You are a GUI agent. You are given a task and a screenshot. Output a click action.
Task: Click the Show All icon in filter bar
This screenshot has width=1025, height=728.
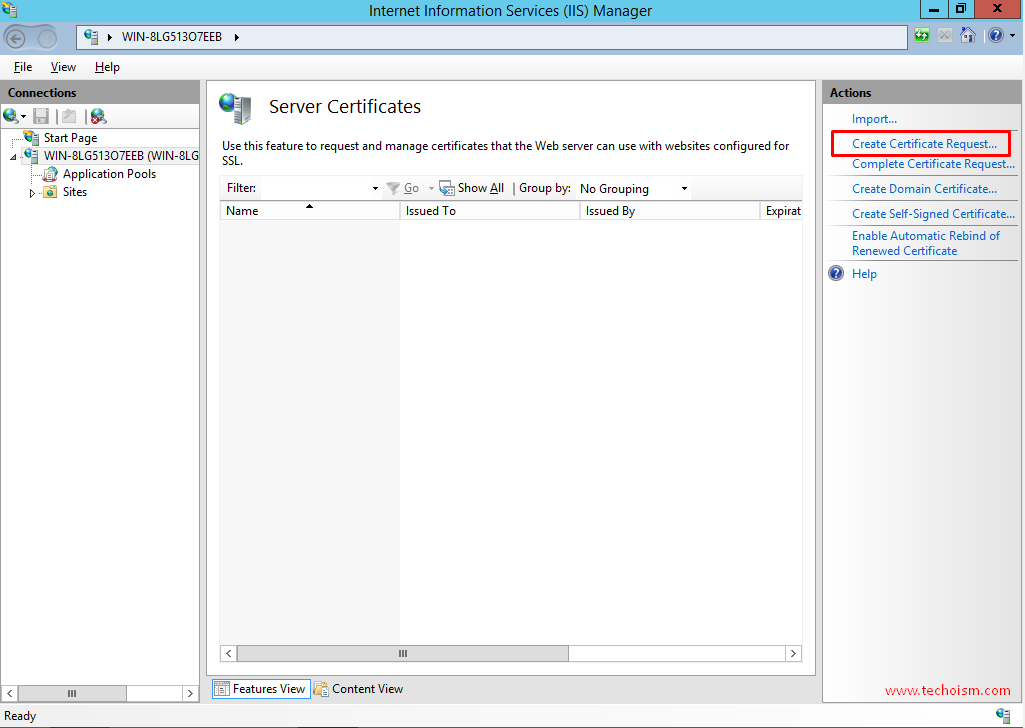click(446, 188)
